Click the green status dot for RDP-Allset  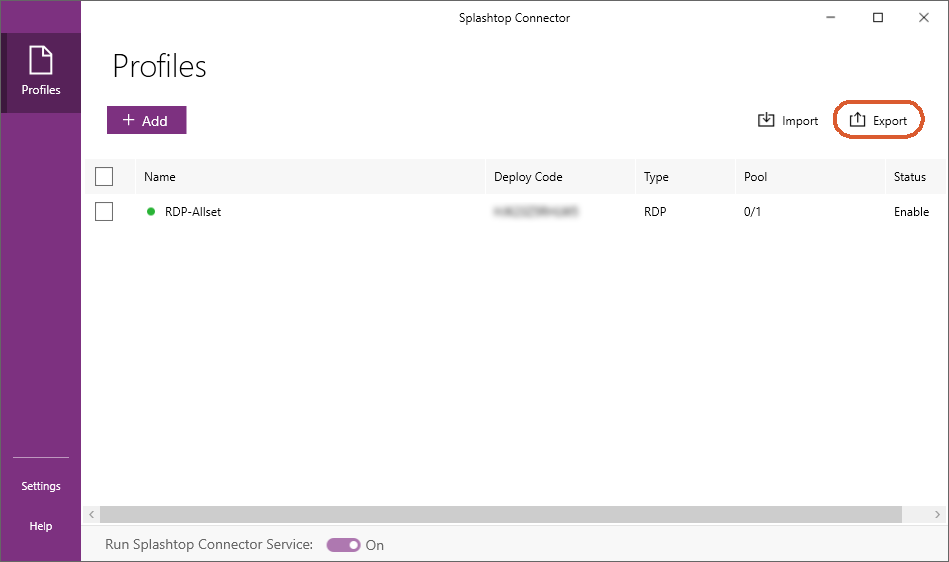click(151, 211)
